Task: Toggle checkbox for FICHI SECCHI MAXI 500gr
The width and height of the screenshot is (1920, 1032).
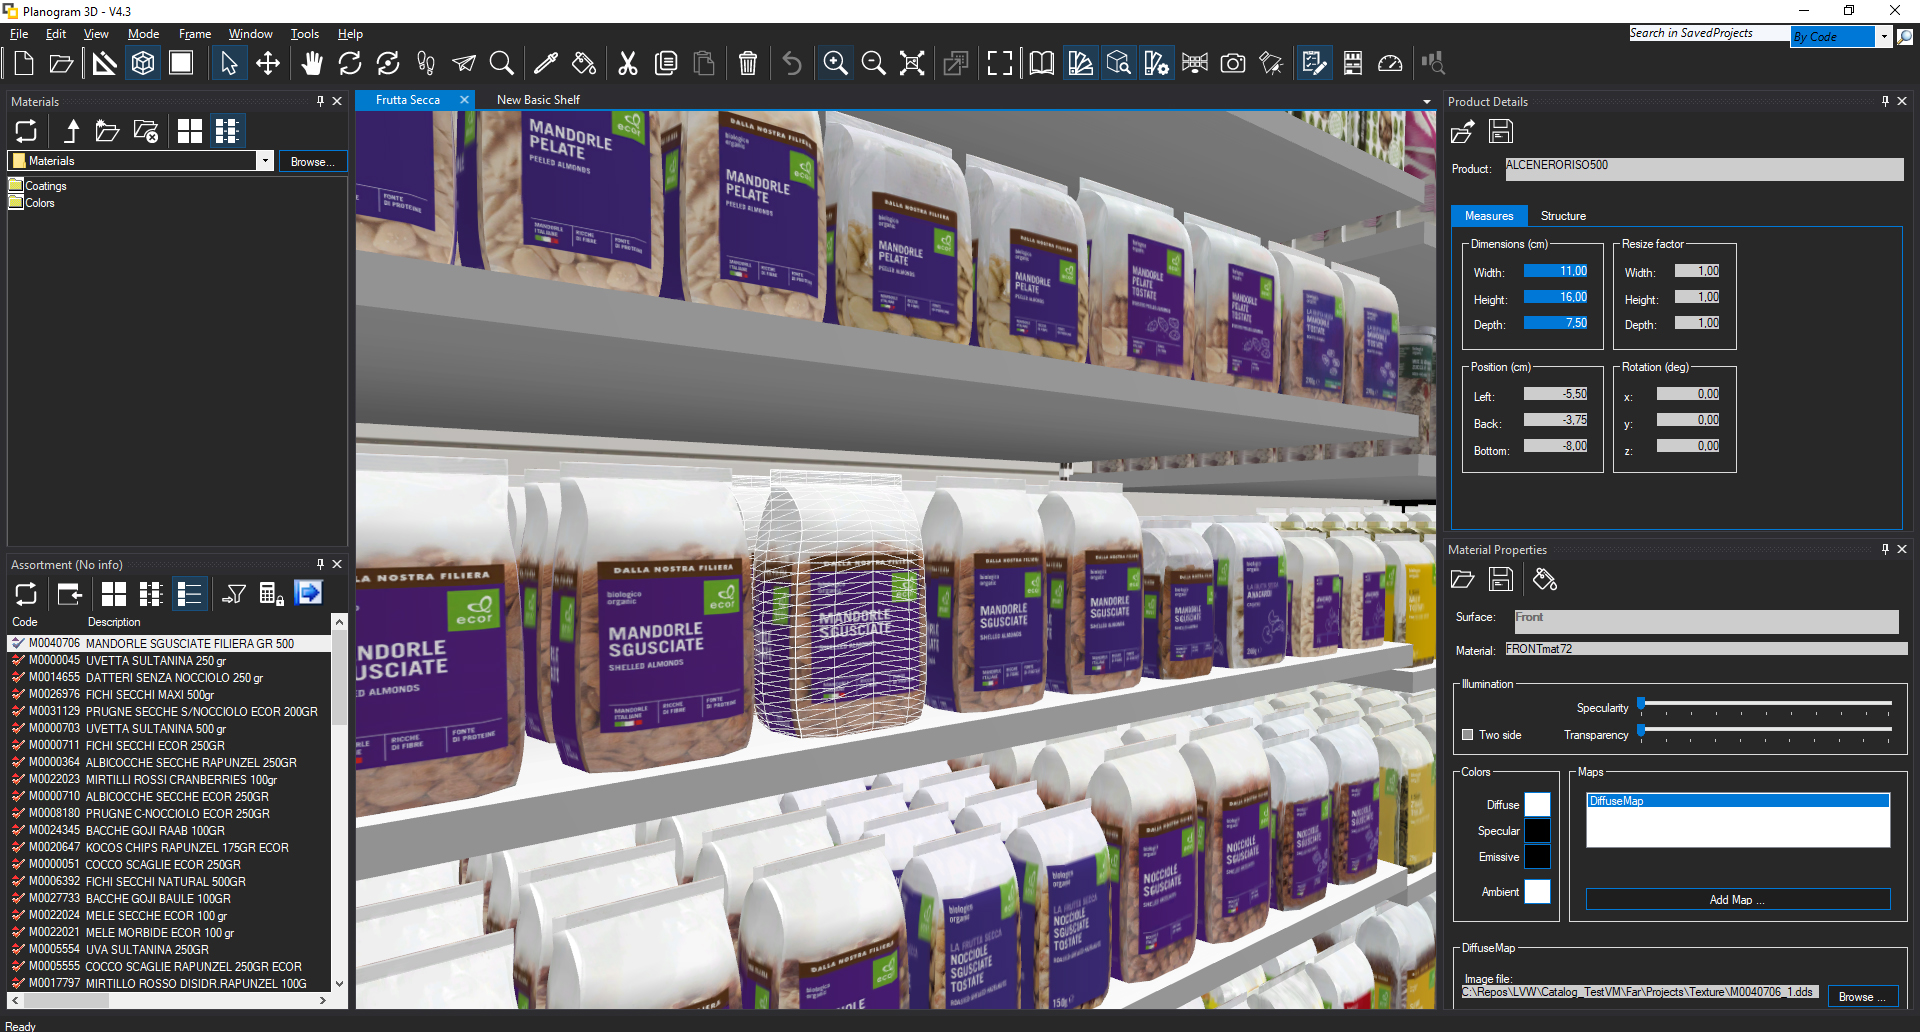Action: (x=18, y=695)
